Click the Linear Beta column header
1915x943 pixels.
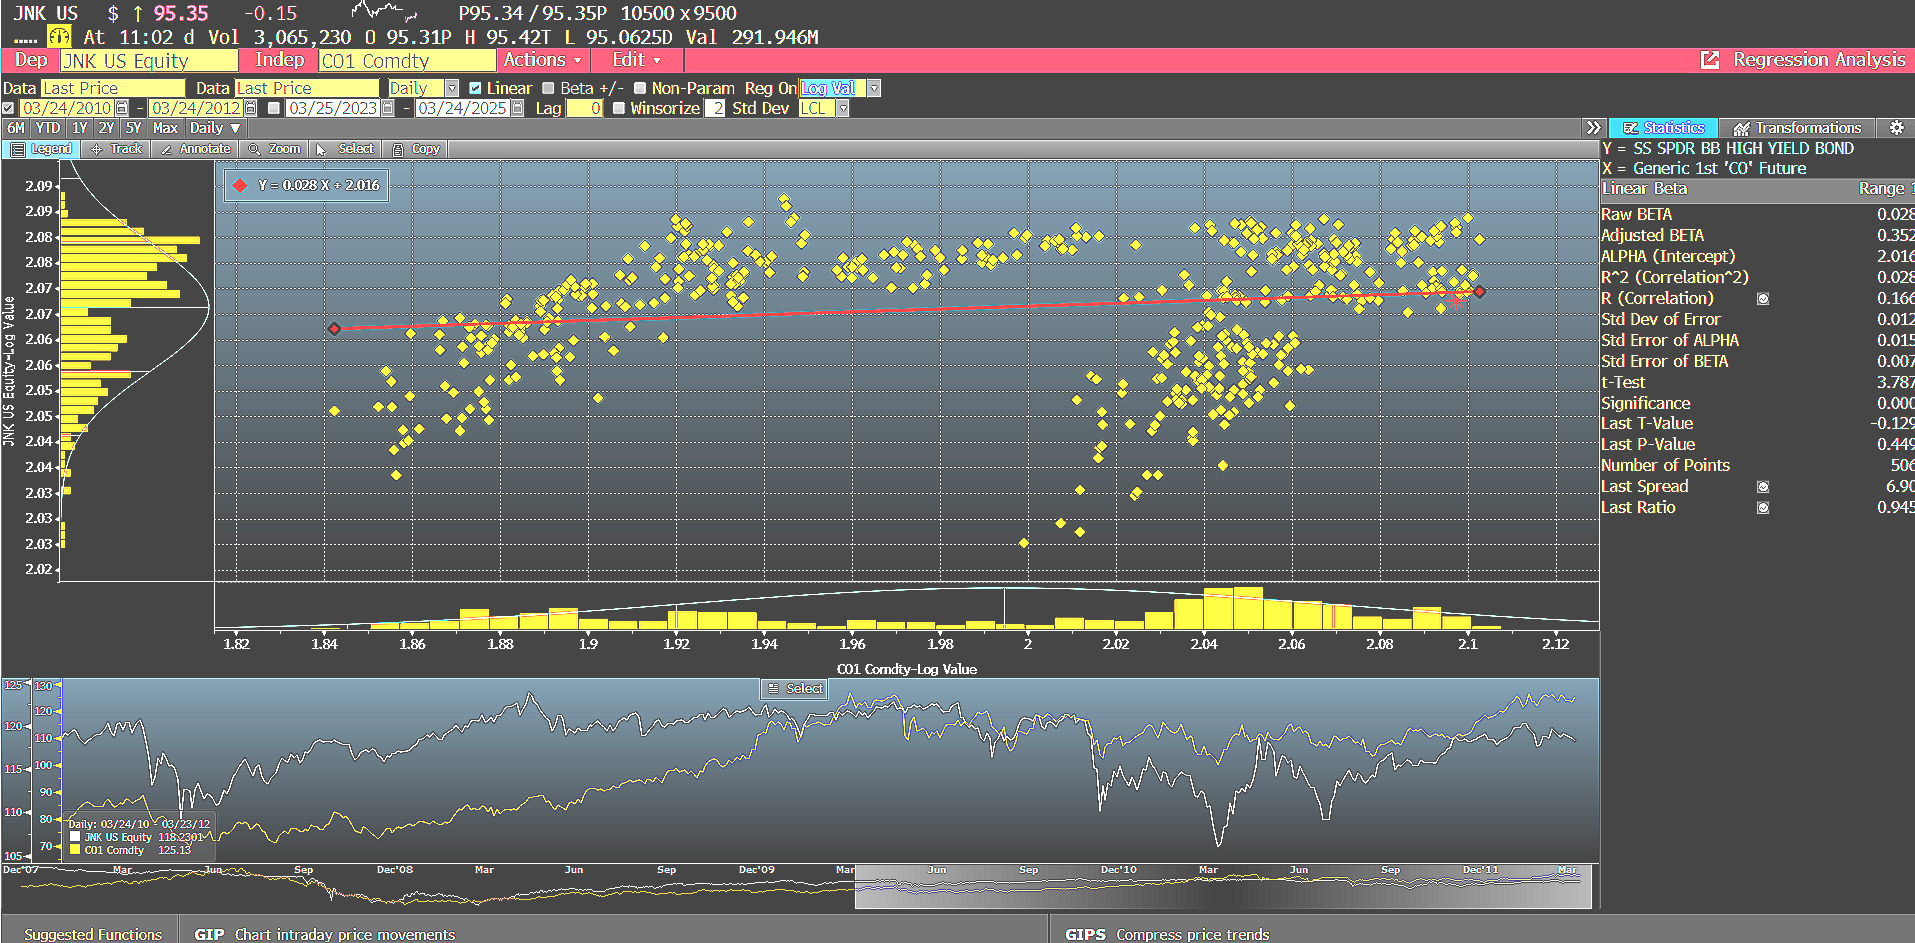[x=1644, y=188]
